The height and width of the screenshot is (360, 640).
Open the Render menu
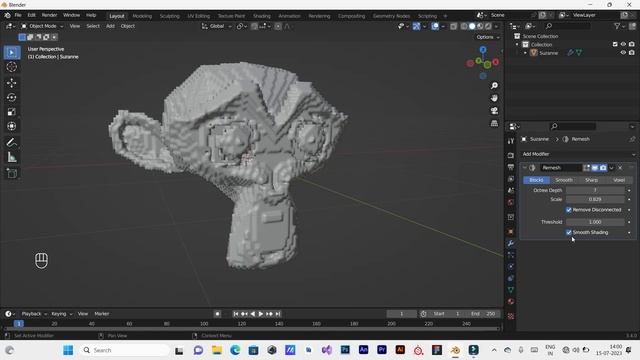[49, 15]
